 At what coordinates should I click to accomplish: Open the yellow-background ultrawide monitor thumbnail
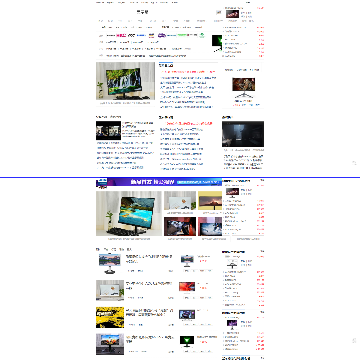[x=210, y=201]
